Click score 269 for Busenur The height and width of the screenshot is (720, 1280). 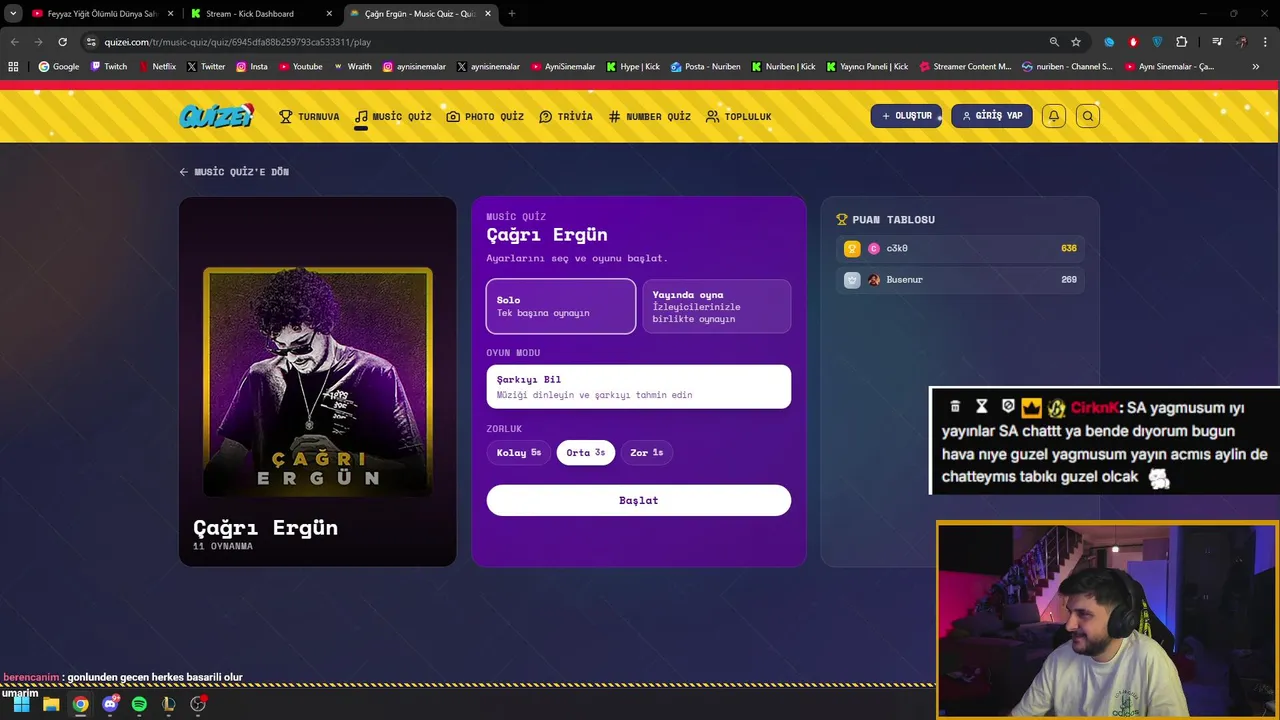point(1069,280)
